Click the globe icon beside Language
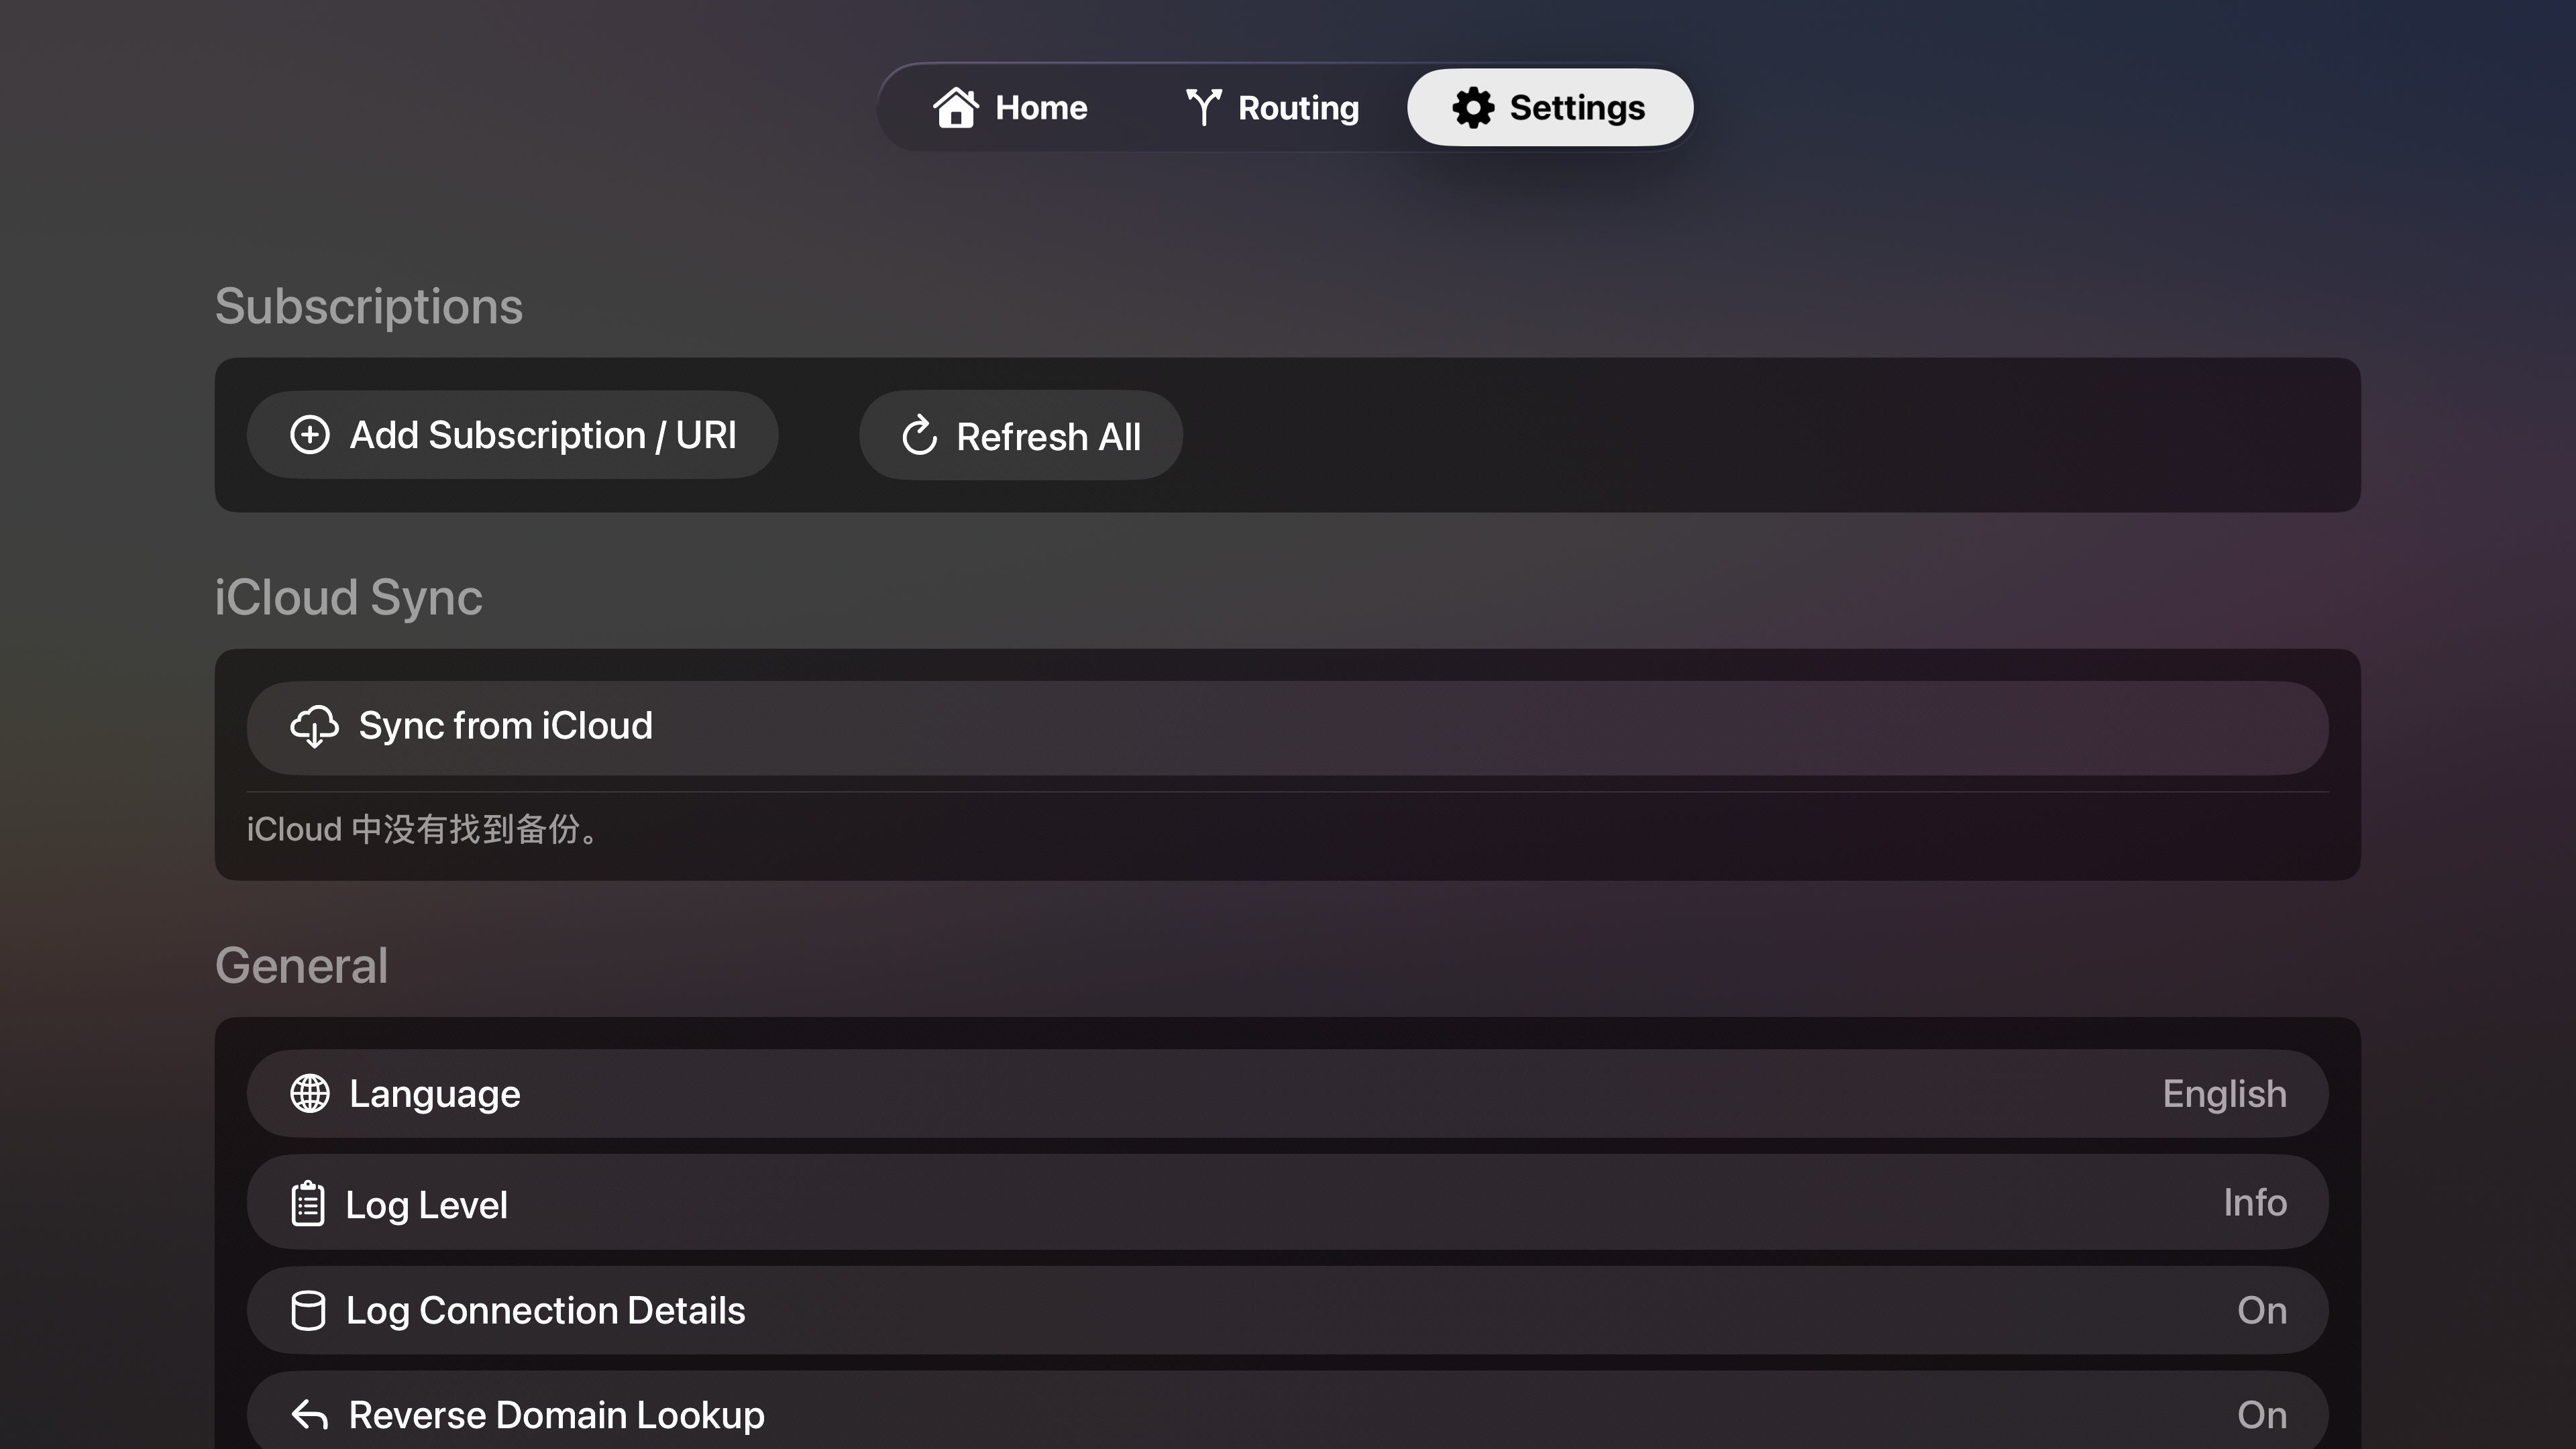 pyautogui.click(x=310, y=1093)
